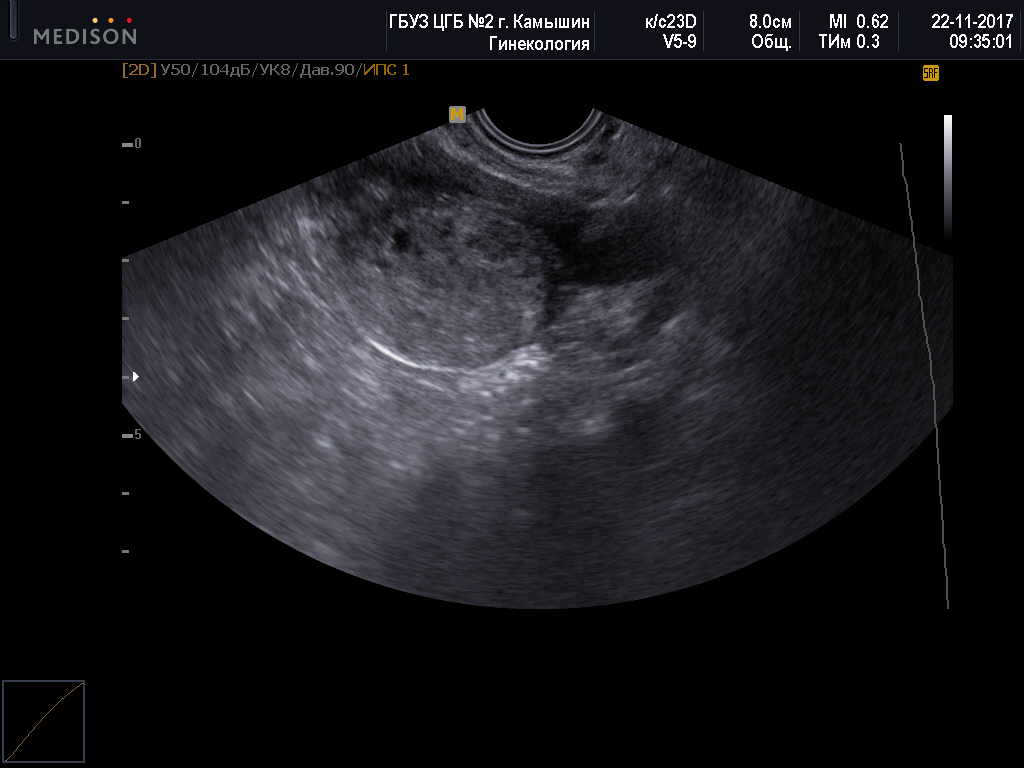The width and height of the screenshot is (1024, 768).
Task: Click the date '22-11-2017'
Action: point(972,22)
